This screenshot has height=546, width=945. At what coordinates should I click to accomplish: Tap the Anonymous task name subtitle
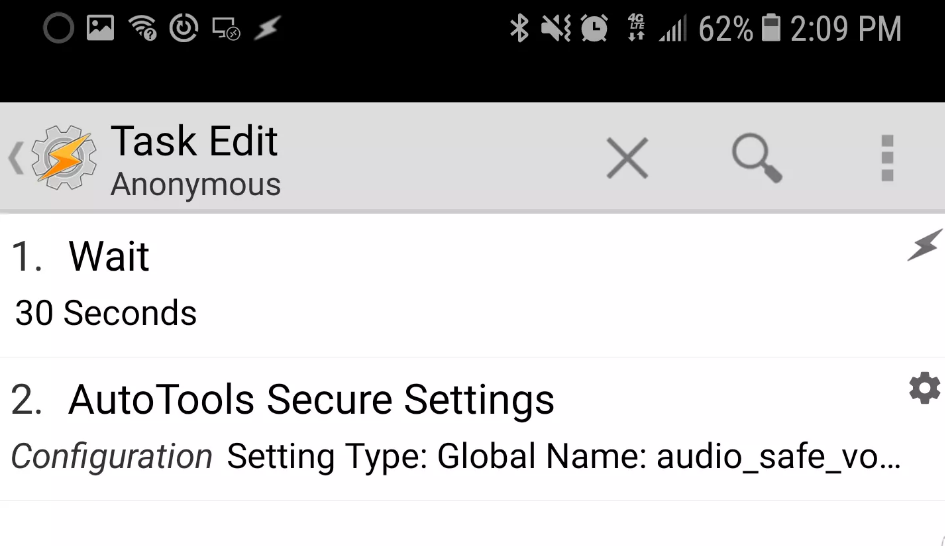pos(195,184)
